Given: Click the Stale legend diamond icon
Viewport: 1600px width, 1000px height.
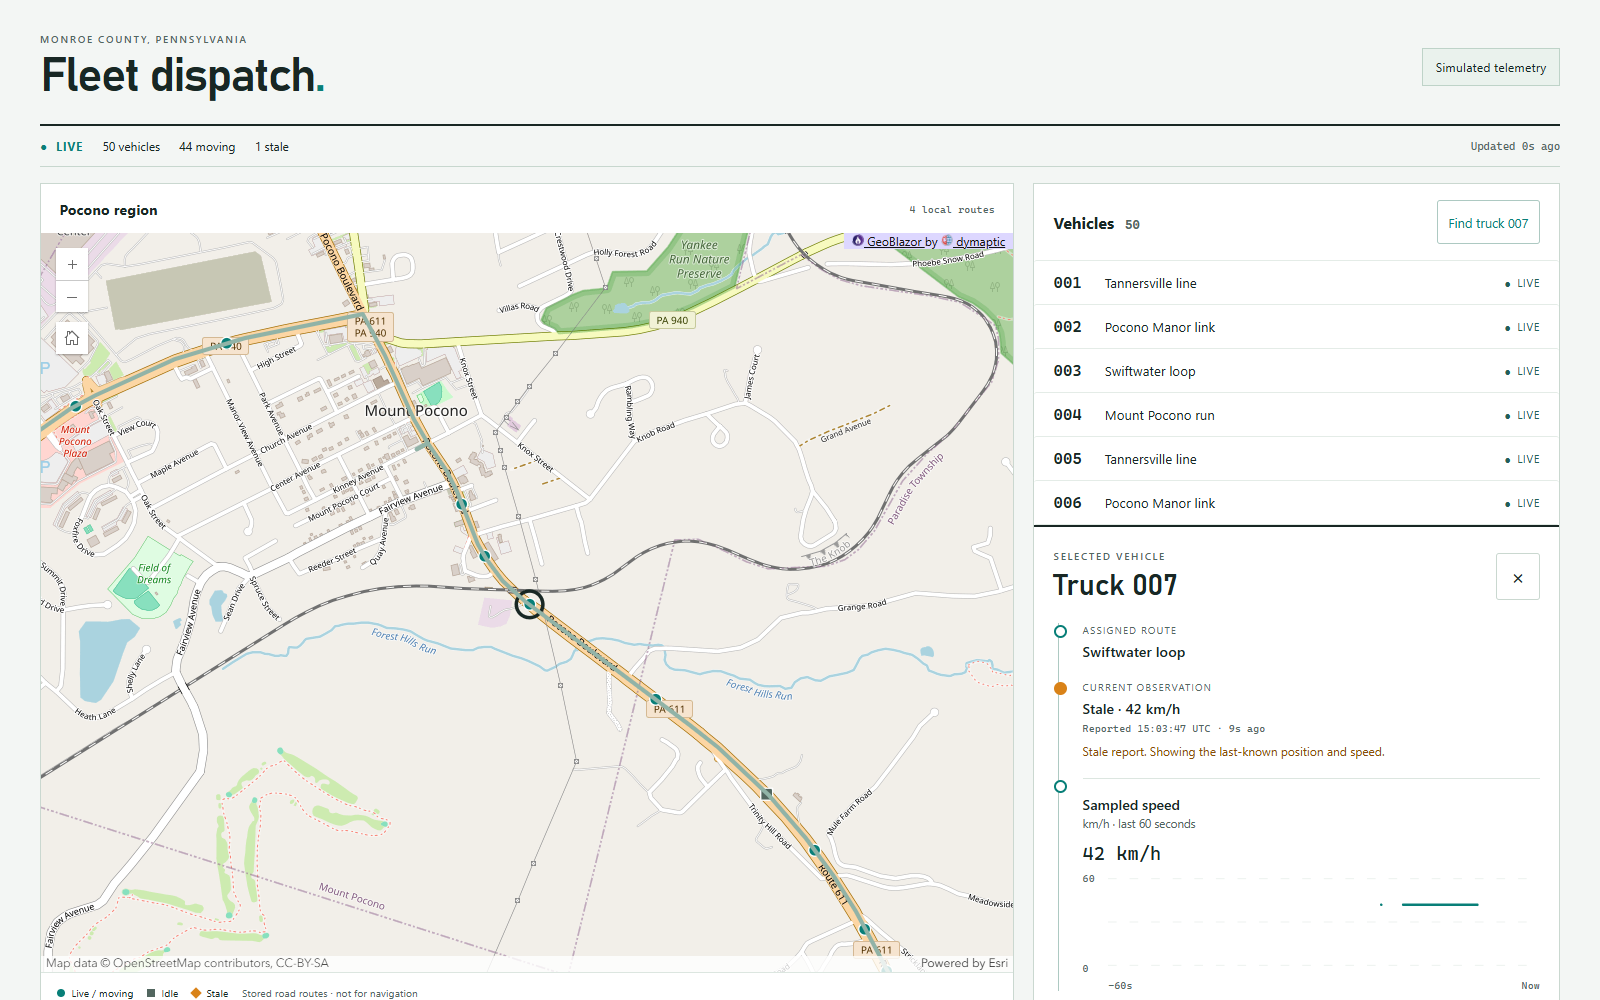Looking at the screenshot, I should point(196,993).
